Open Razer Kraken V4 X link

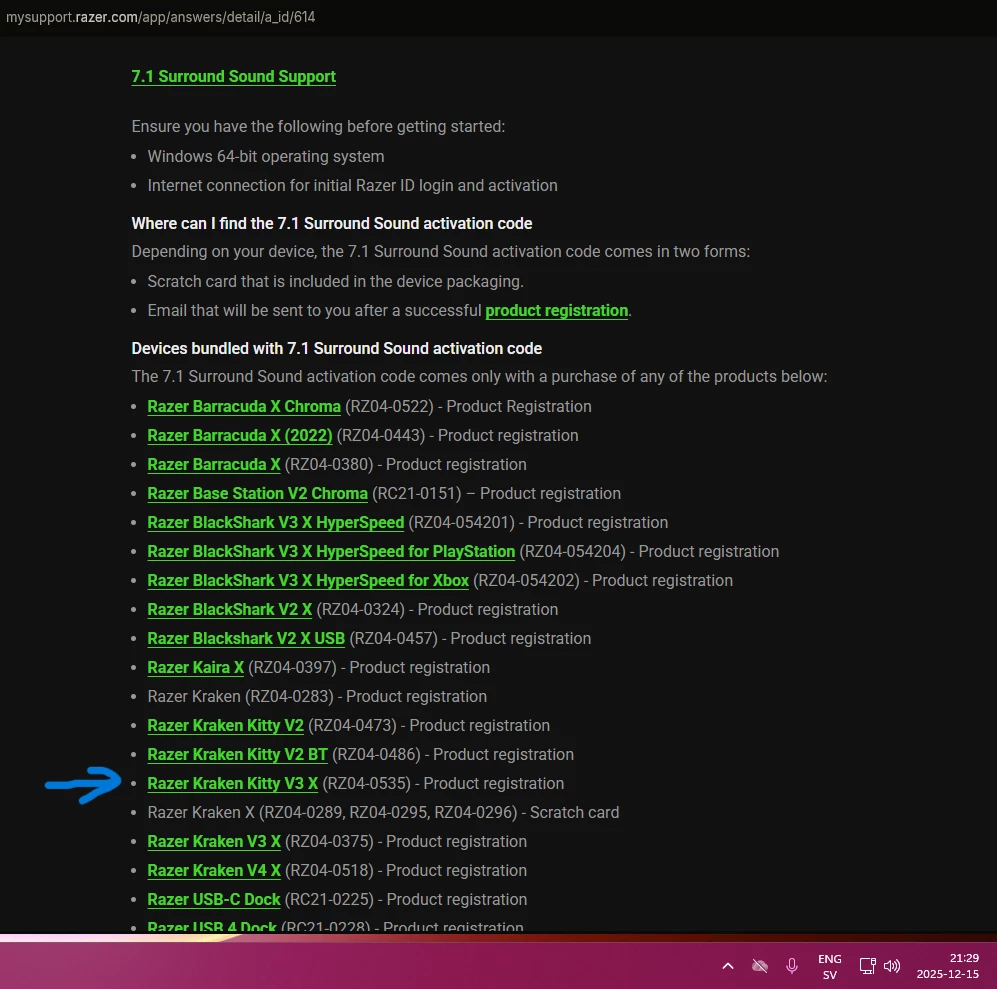pyautogui.click(x=214, y=871)
